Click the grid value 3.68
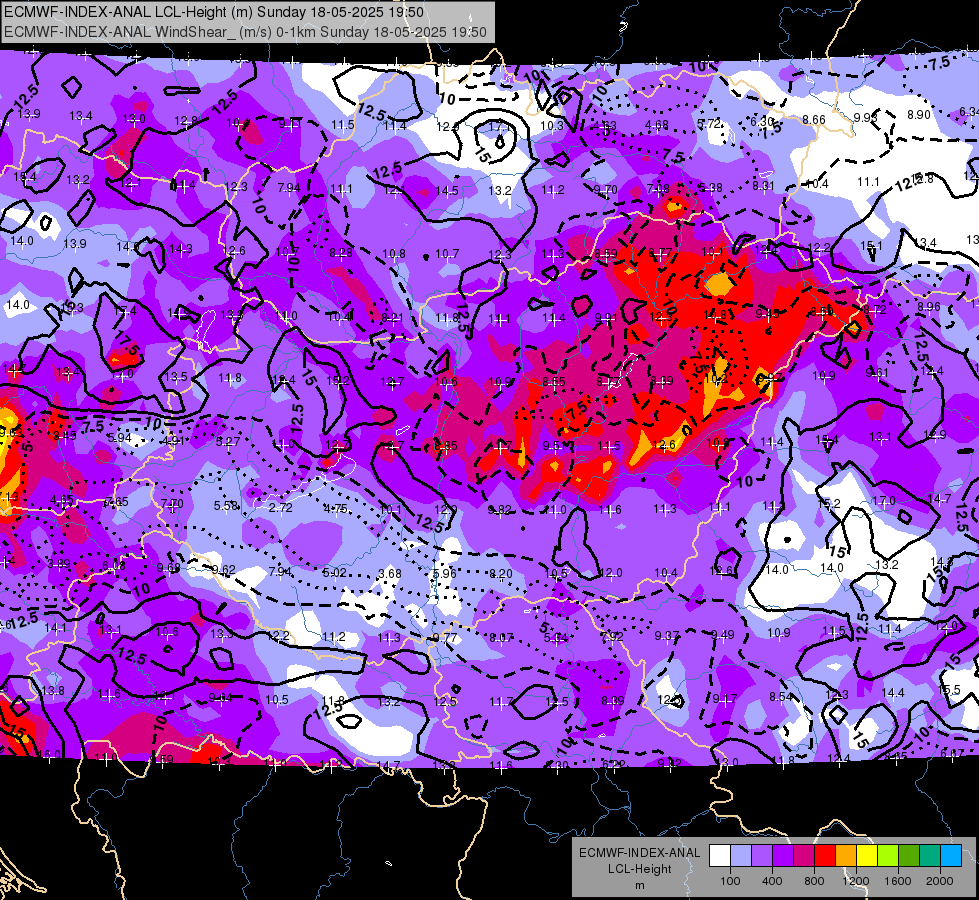 pyautogui.click(x=390, y=573)
